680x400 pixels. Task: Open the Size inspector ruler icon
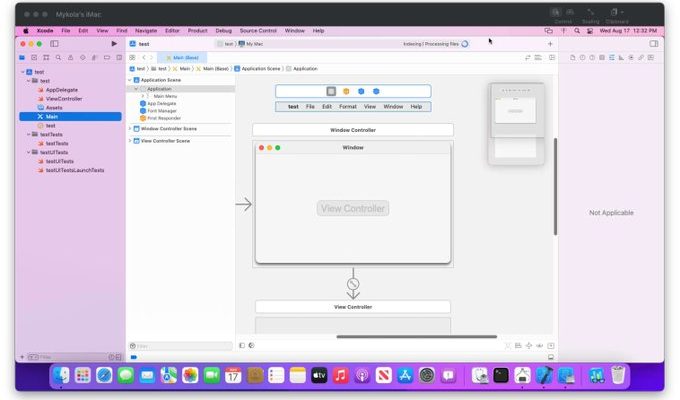coord(621,58)
